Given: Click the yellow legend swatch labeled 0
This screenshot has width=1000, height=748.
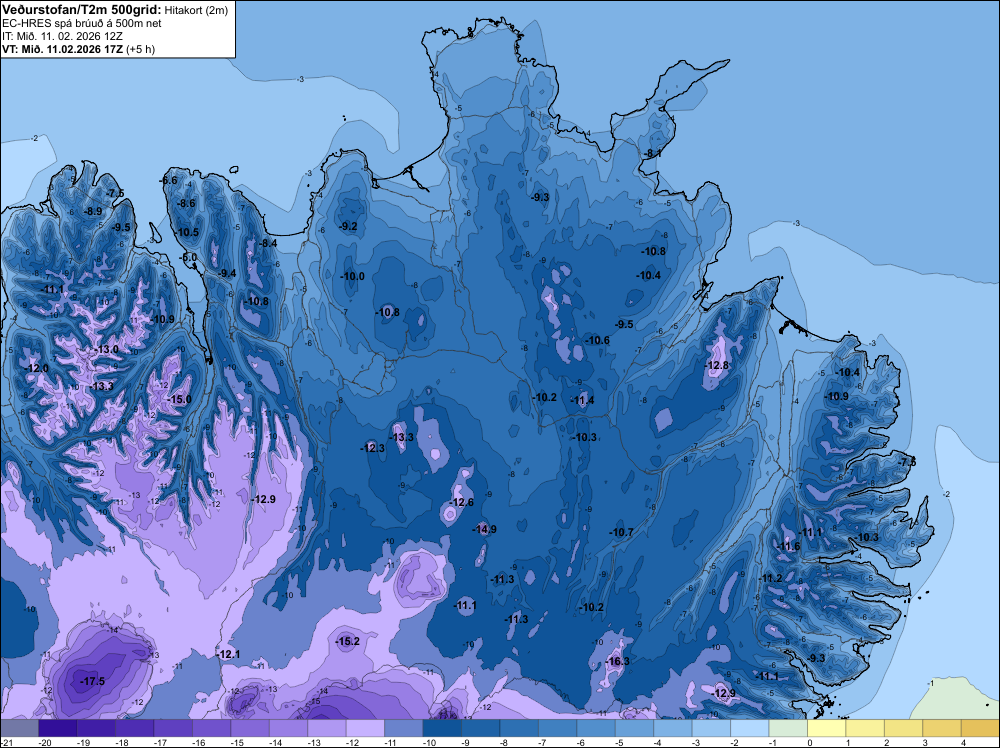Looking at the screenshot, I should pyautogui.click(x=827, y=728).
